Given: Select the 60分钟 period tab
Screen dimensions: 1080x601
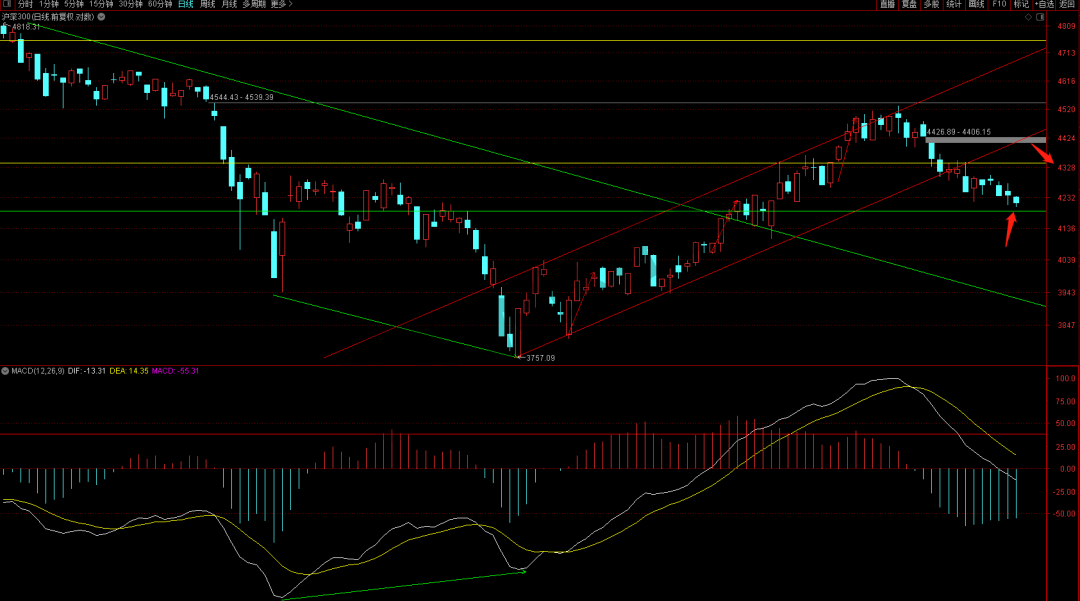Looking at the screenshot, I should coord(160,4).
